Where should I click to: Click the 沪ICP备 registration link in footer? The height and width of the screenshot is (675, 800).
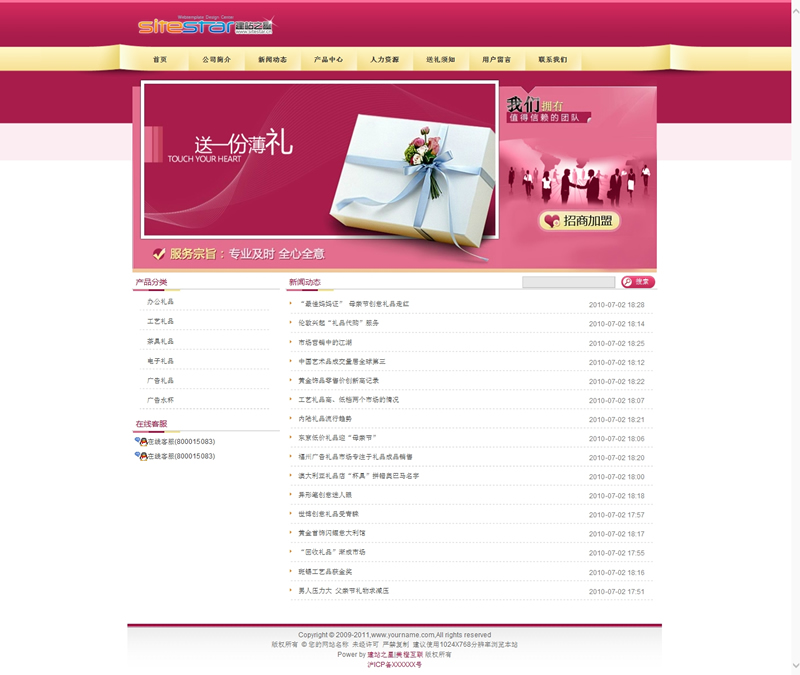[394, 664]
